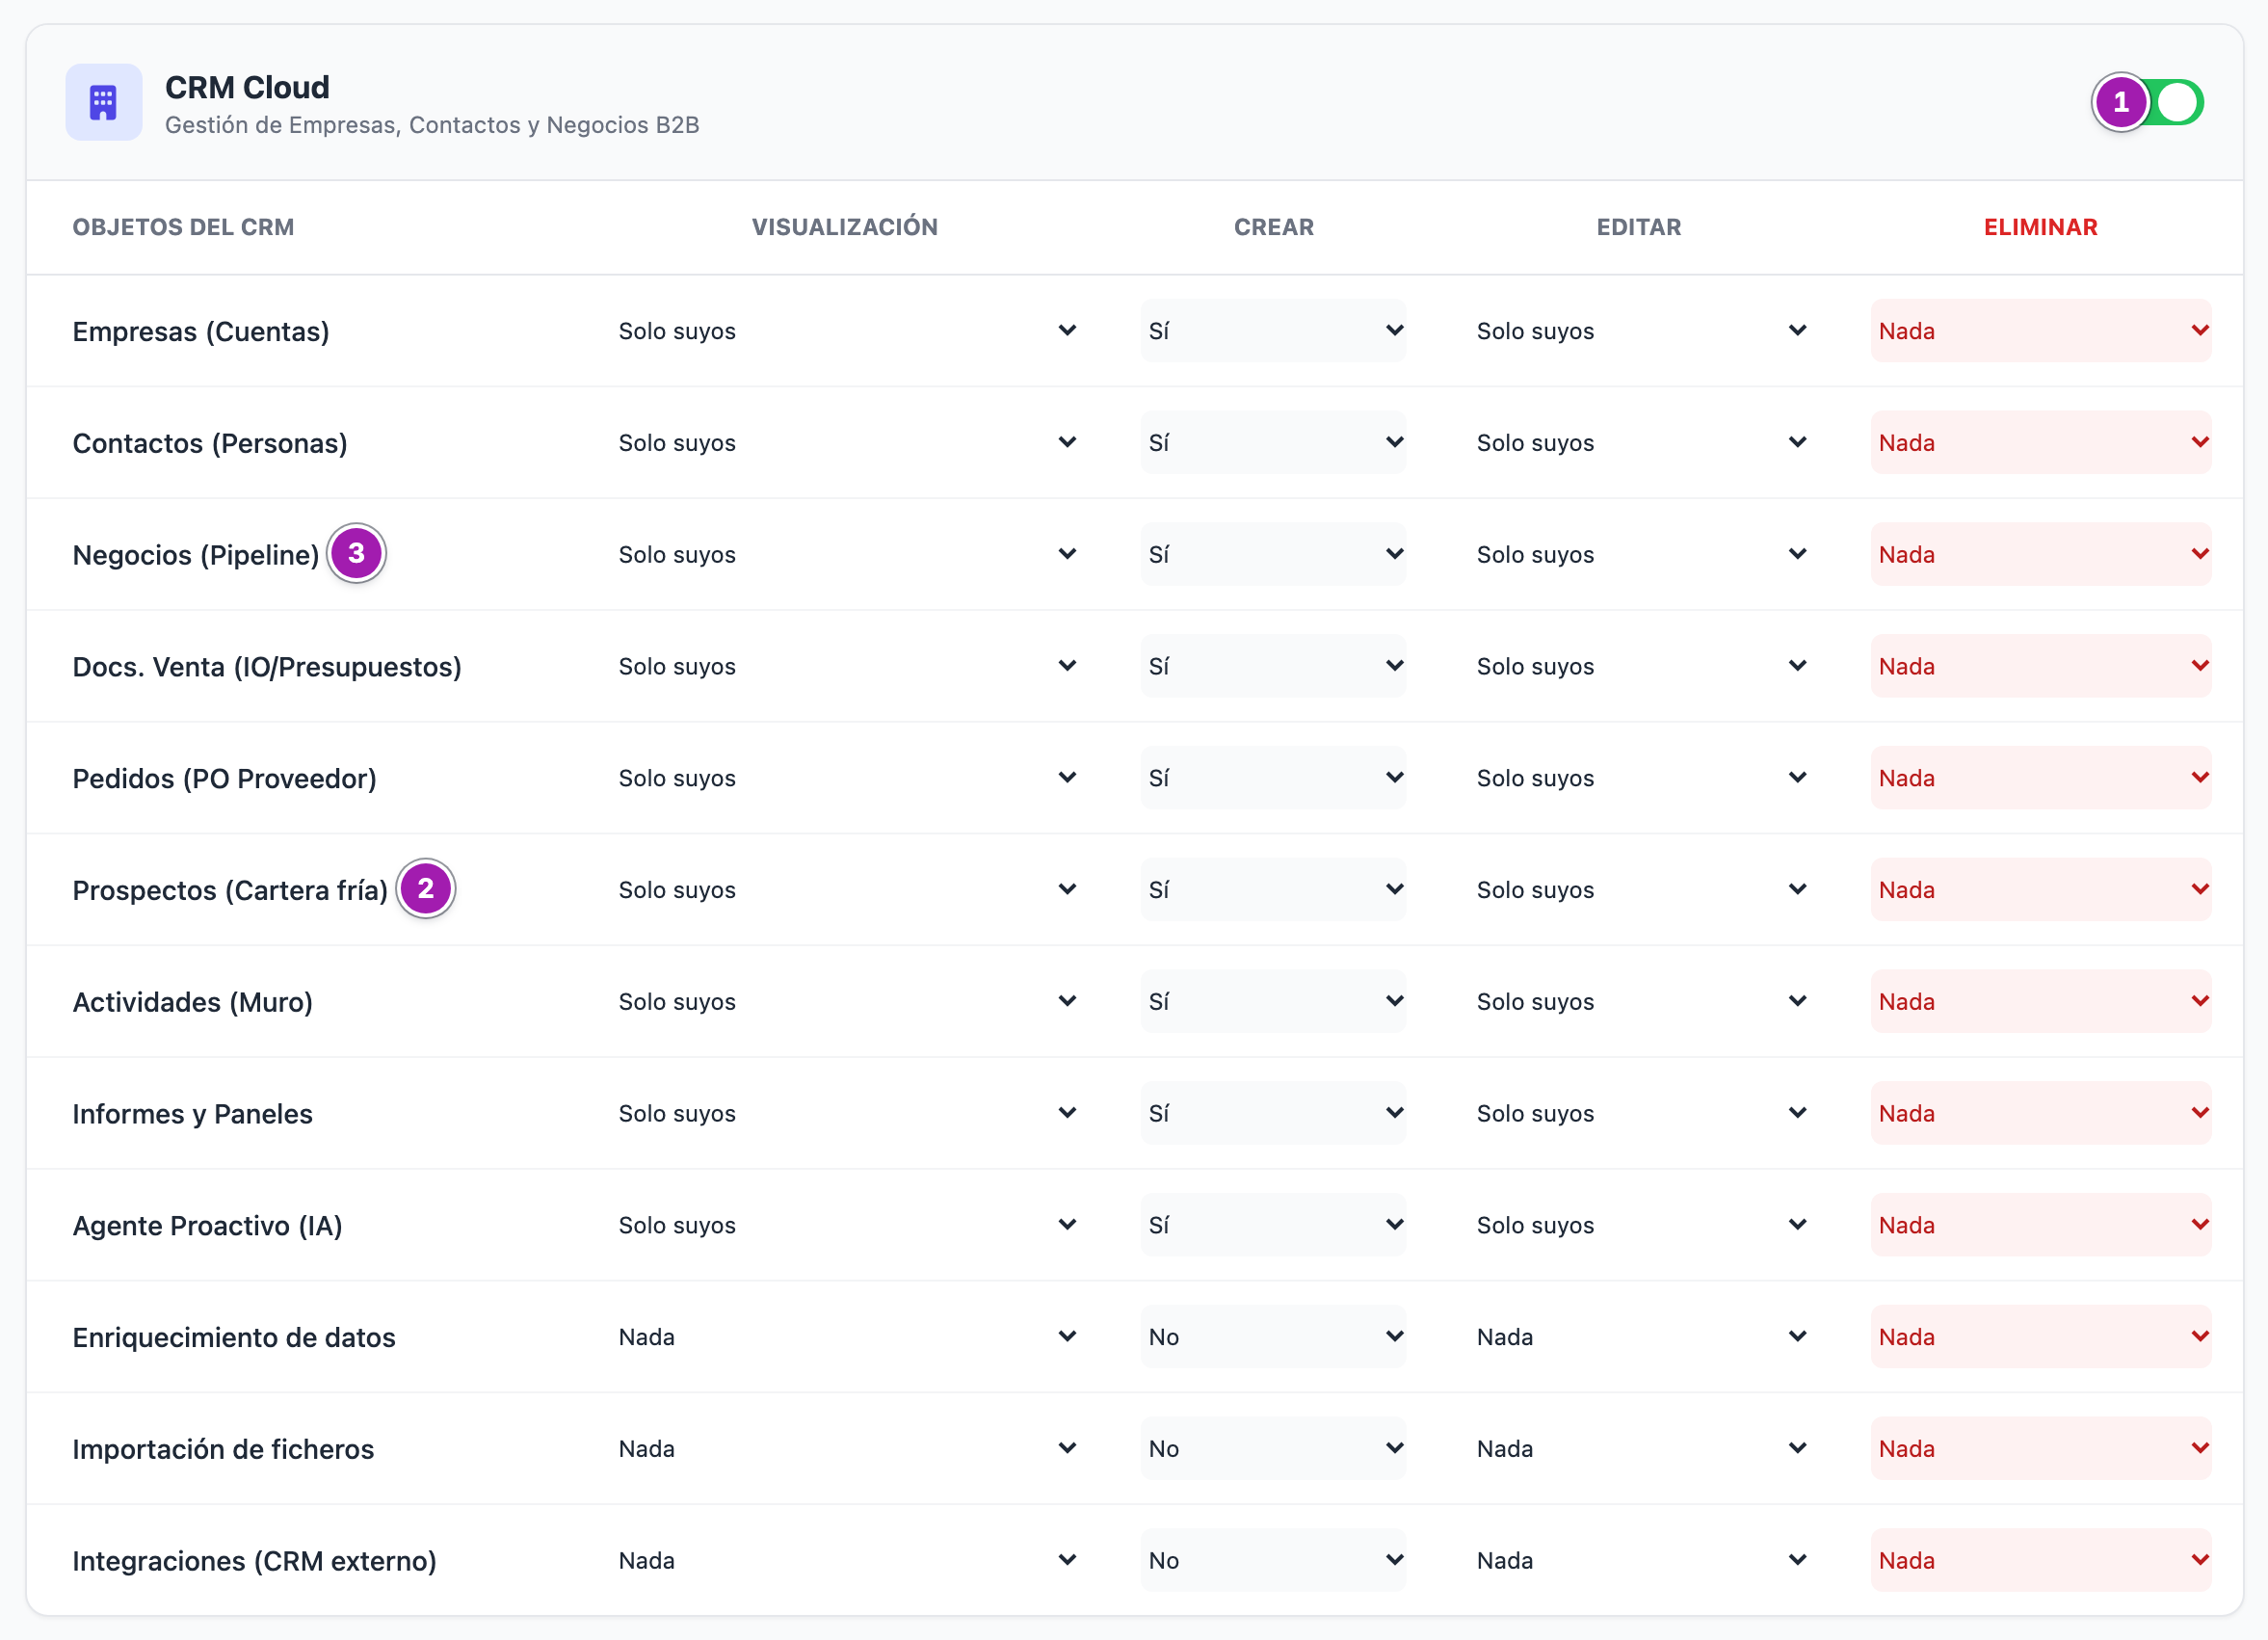The height and width of the screenshot is (1640, 2268).
Task: Open Eliminar dropdown for Agente Proactivo (IA)
Action: point(2041,1226)
